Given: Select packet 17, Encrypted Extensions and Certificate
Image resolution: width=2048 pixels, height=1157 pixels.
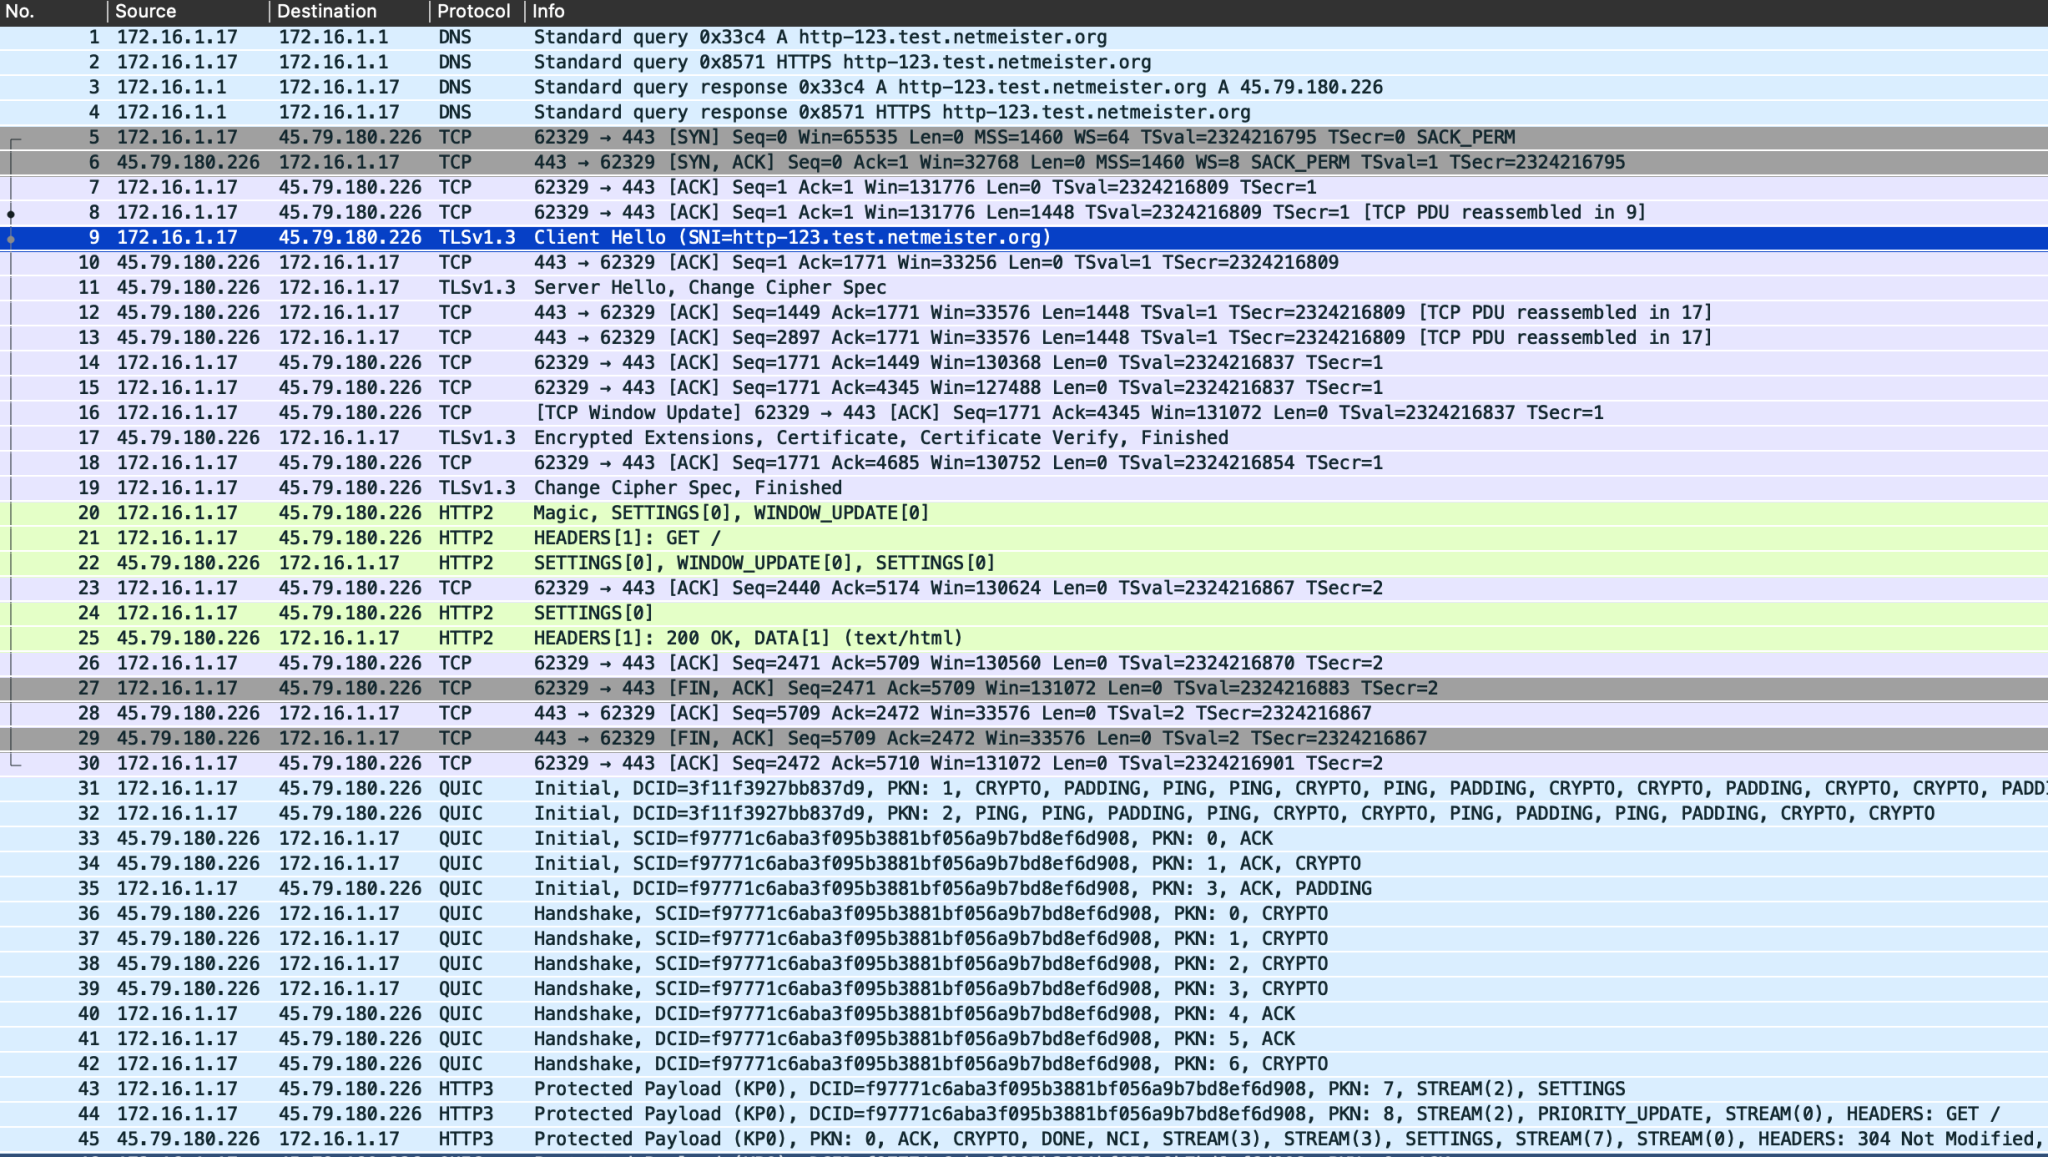Looking at the screenshot, I should tap(700, 437).
